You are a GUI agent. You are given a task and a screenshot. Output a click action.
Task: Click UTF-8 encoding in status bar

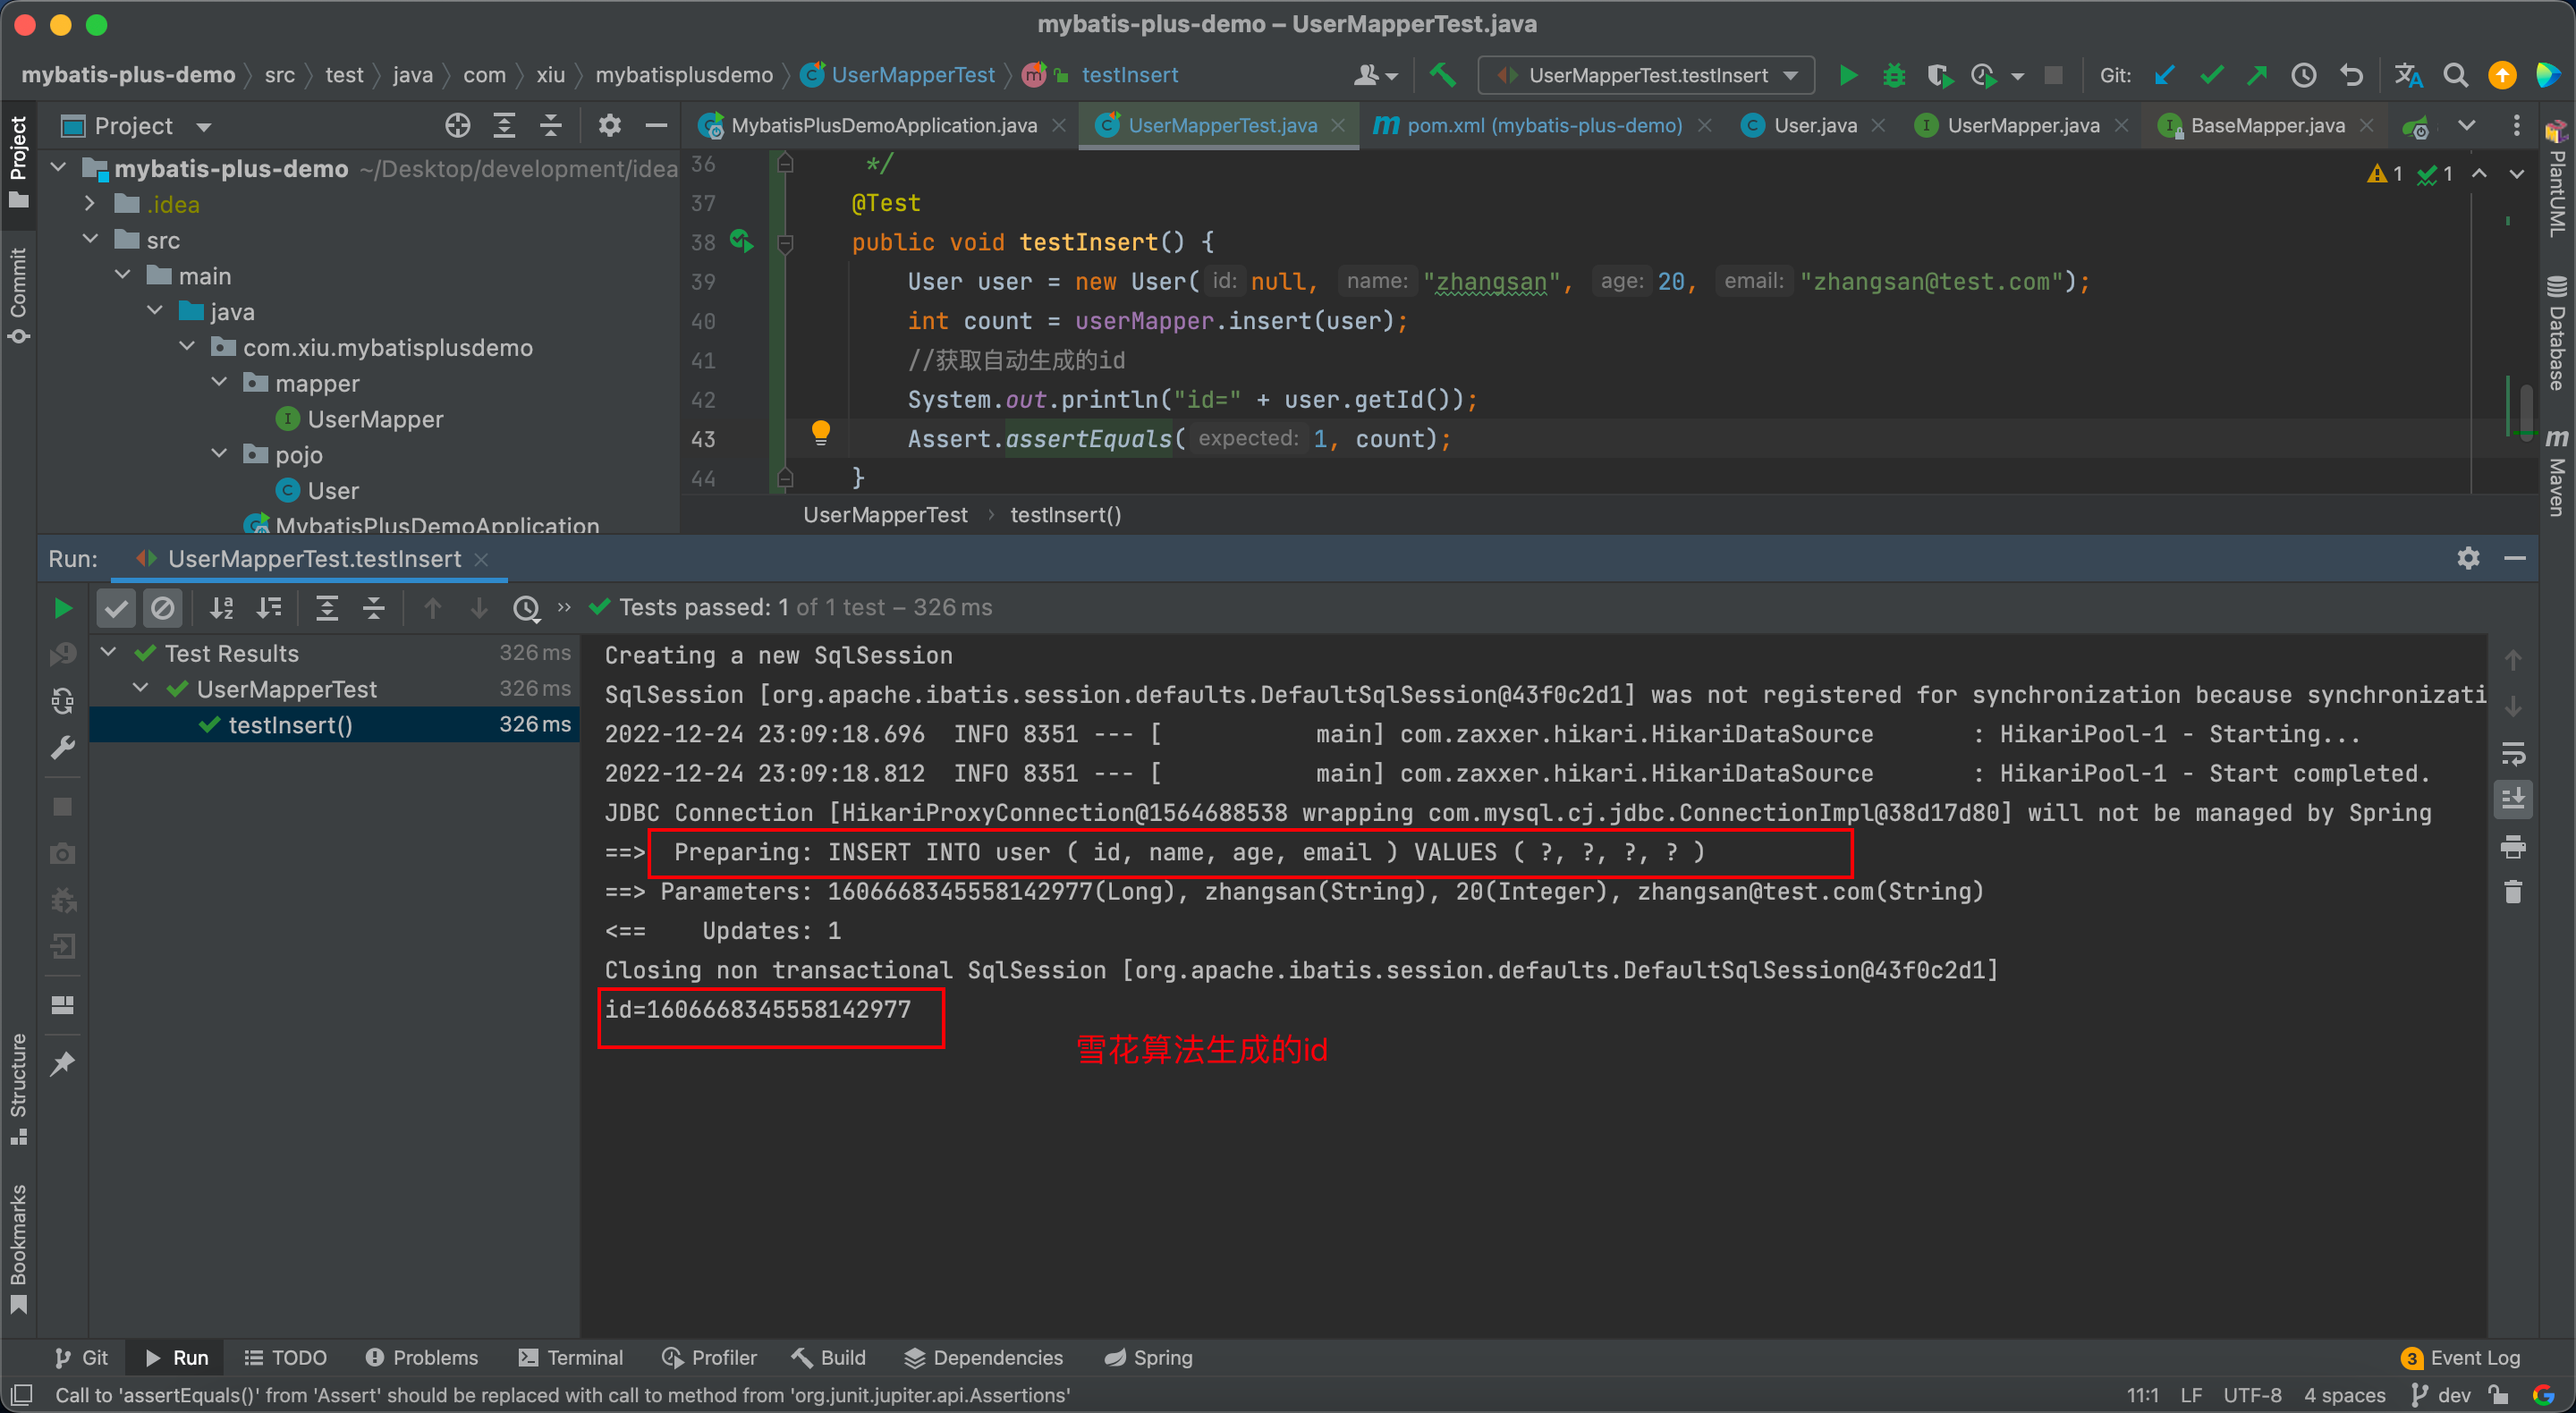point(2252,1394)
